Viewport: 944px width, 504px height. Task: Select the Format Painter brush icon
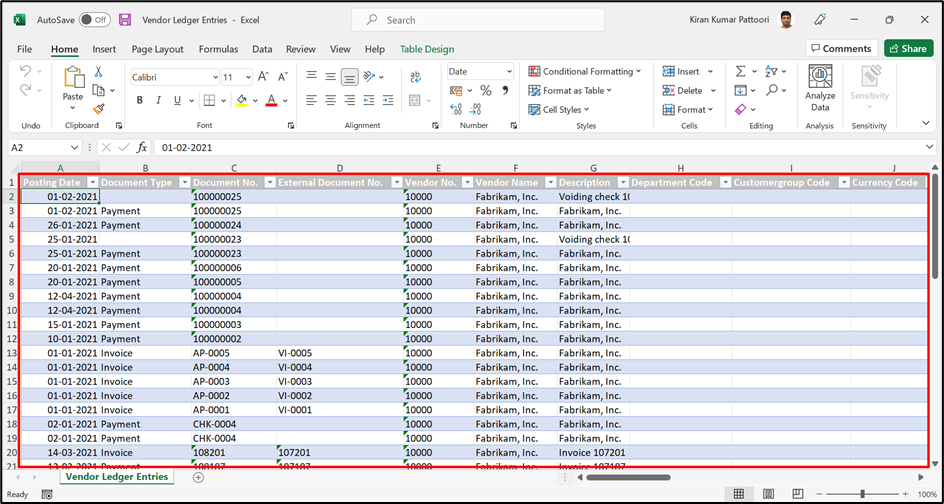(x=99, y=109)
